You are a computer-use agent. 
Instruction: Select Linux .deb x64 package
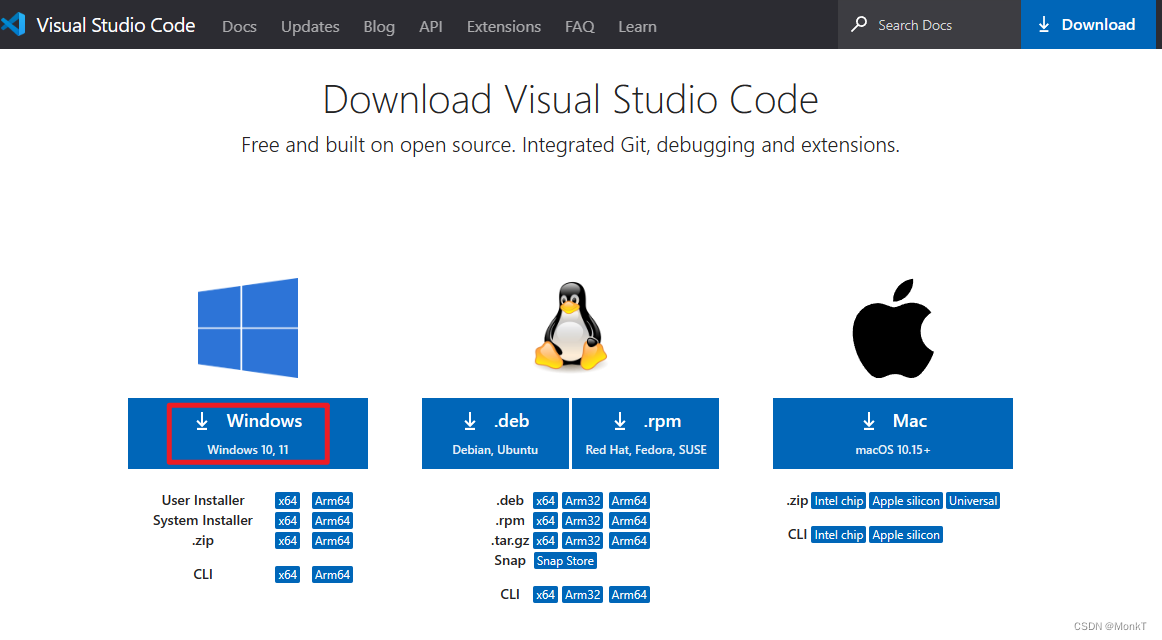click(545, 501)
